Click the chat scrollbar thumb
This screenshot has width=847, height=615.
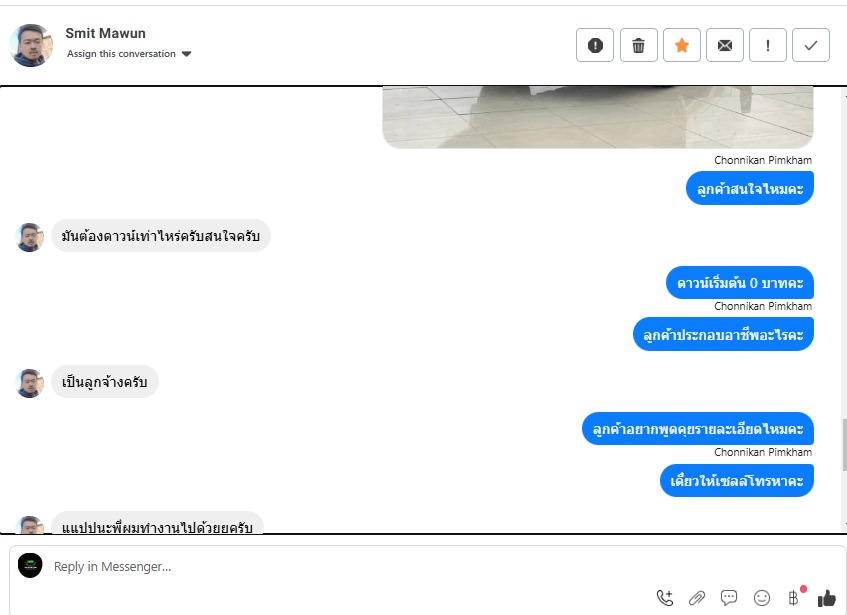coord(845,444)
